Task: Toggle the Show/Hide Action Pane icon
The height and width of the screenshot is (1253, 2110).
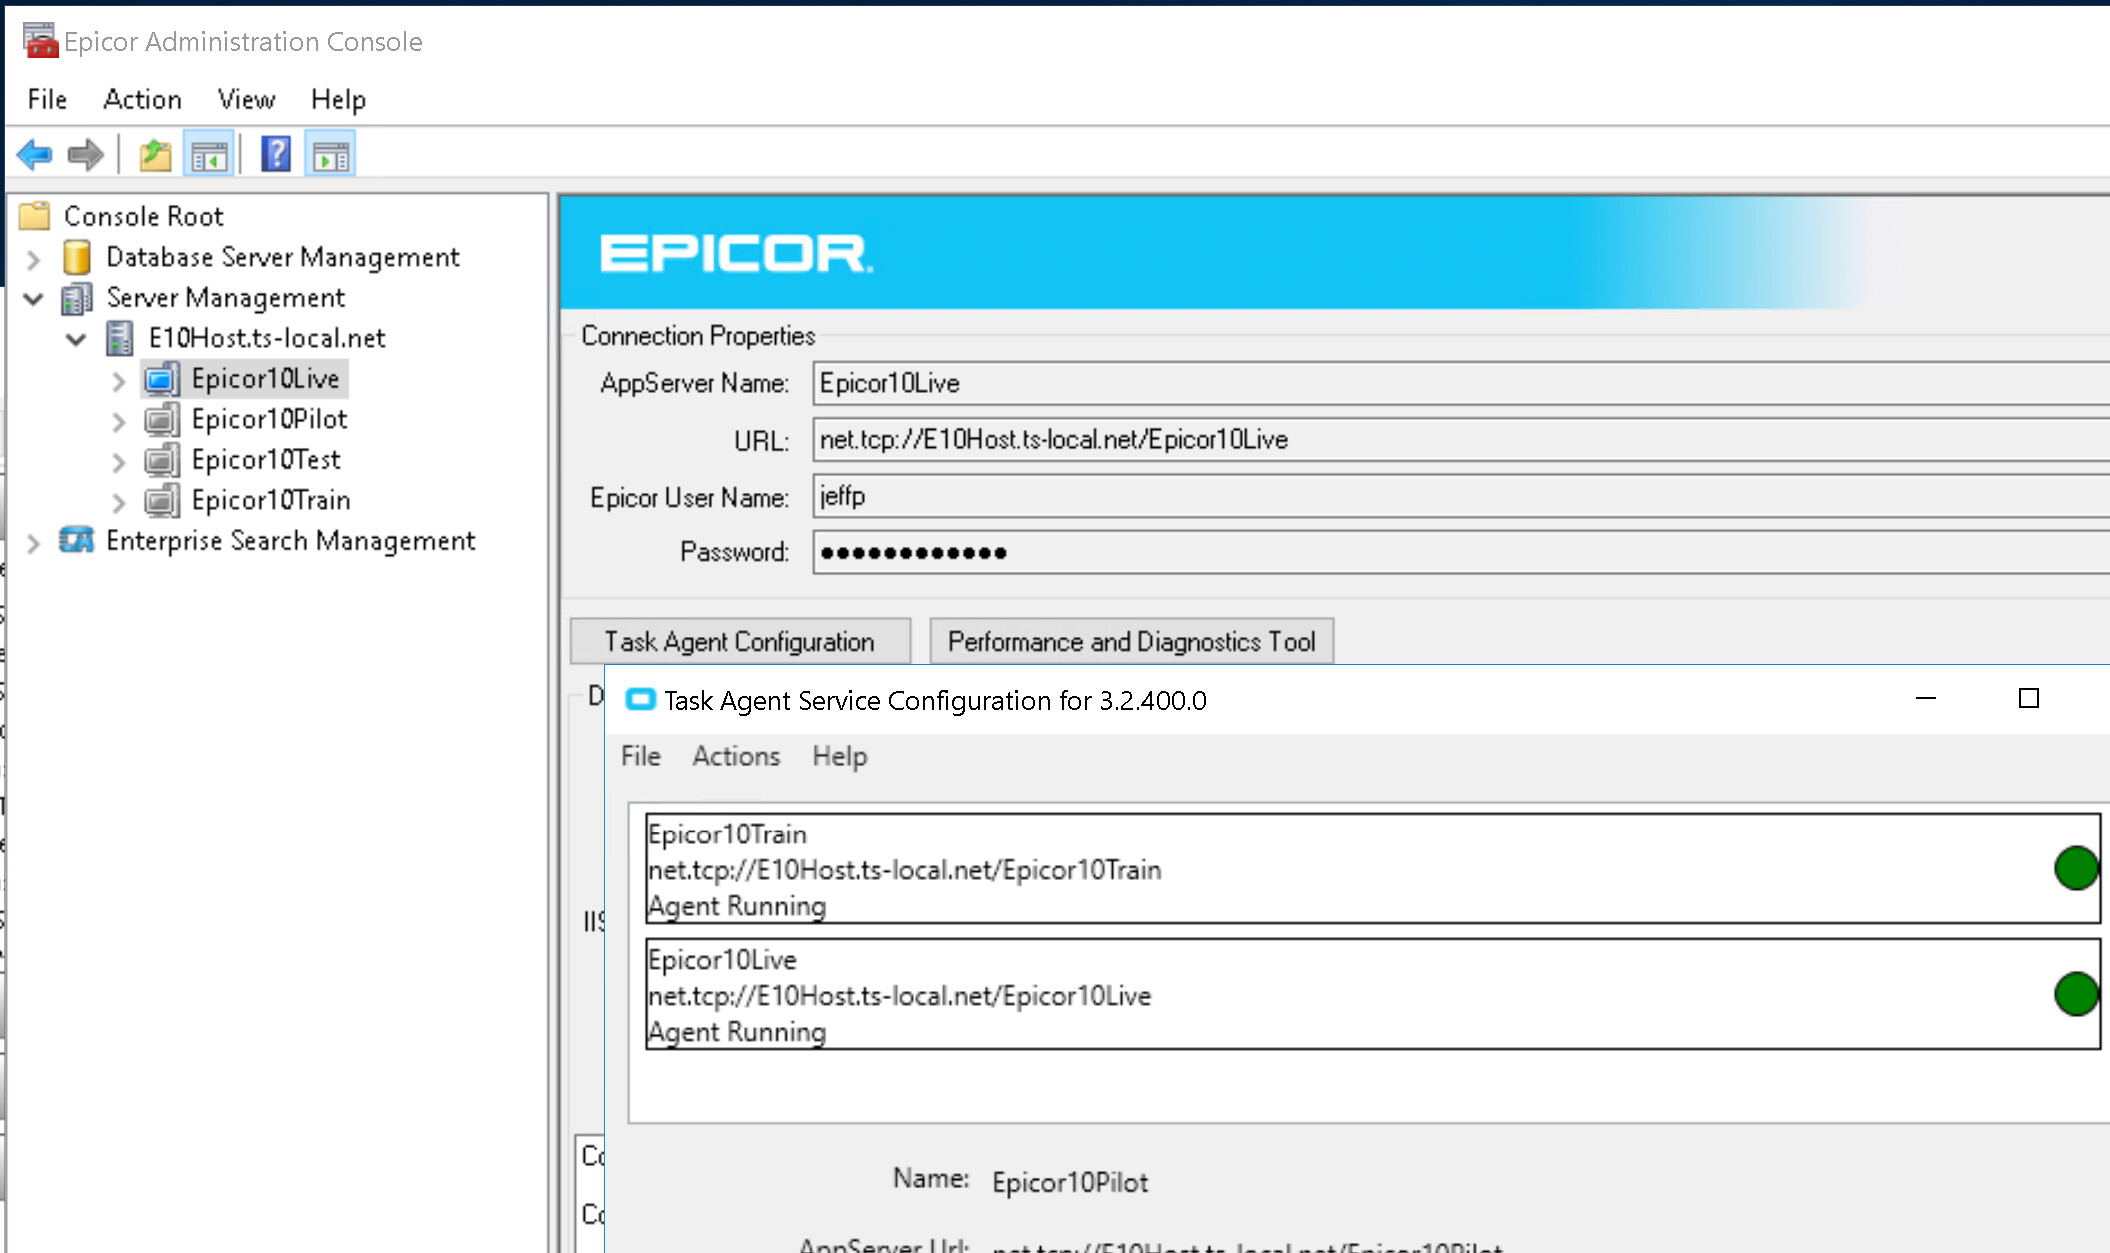Action: tap(330, 152)
